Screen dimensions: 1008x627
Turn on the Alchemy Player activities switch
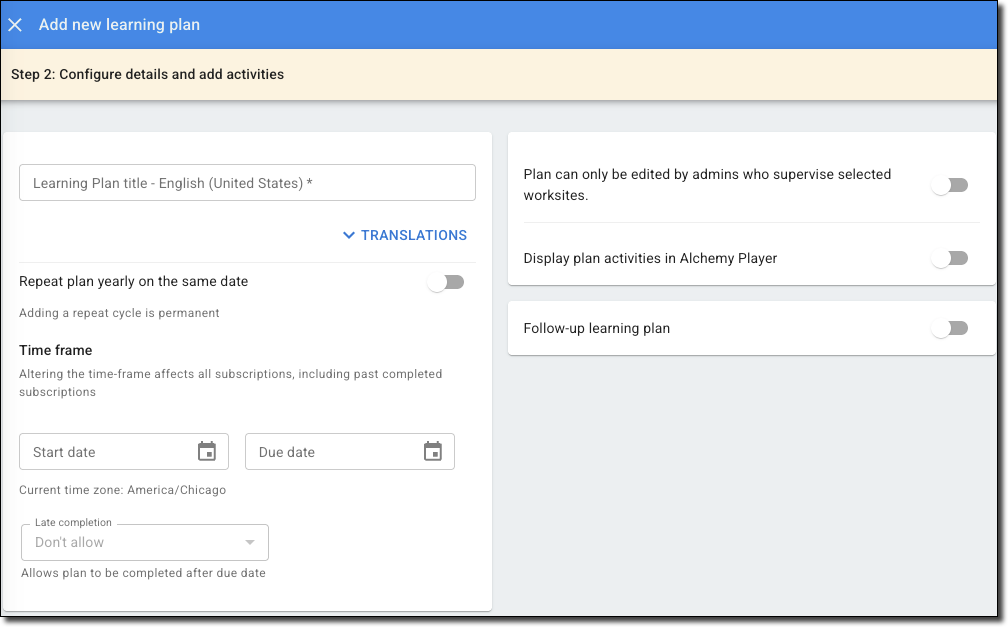949,258
